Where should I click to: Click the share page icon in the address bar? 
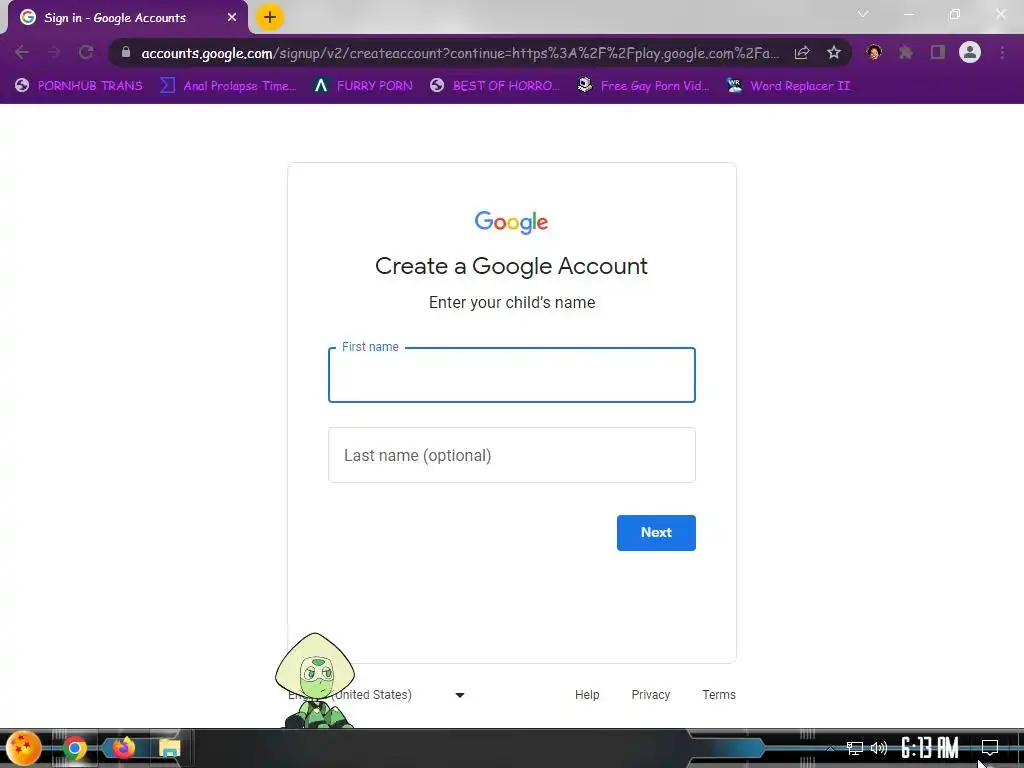click(802, 53)
